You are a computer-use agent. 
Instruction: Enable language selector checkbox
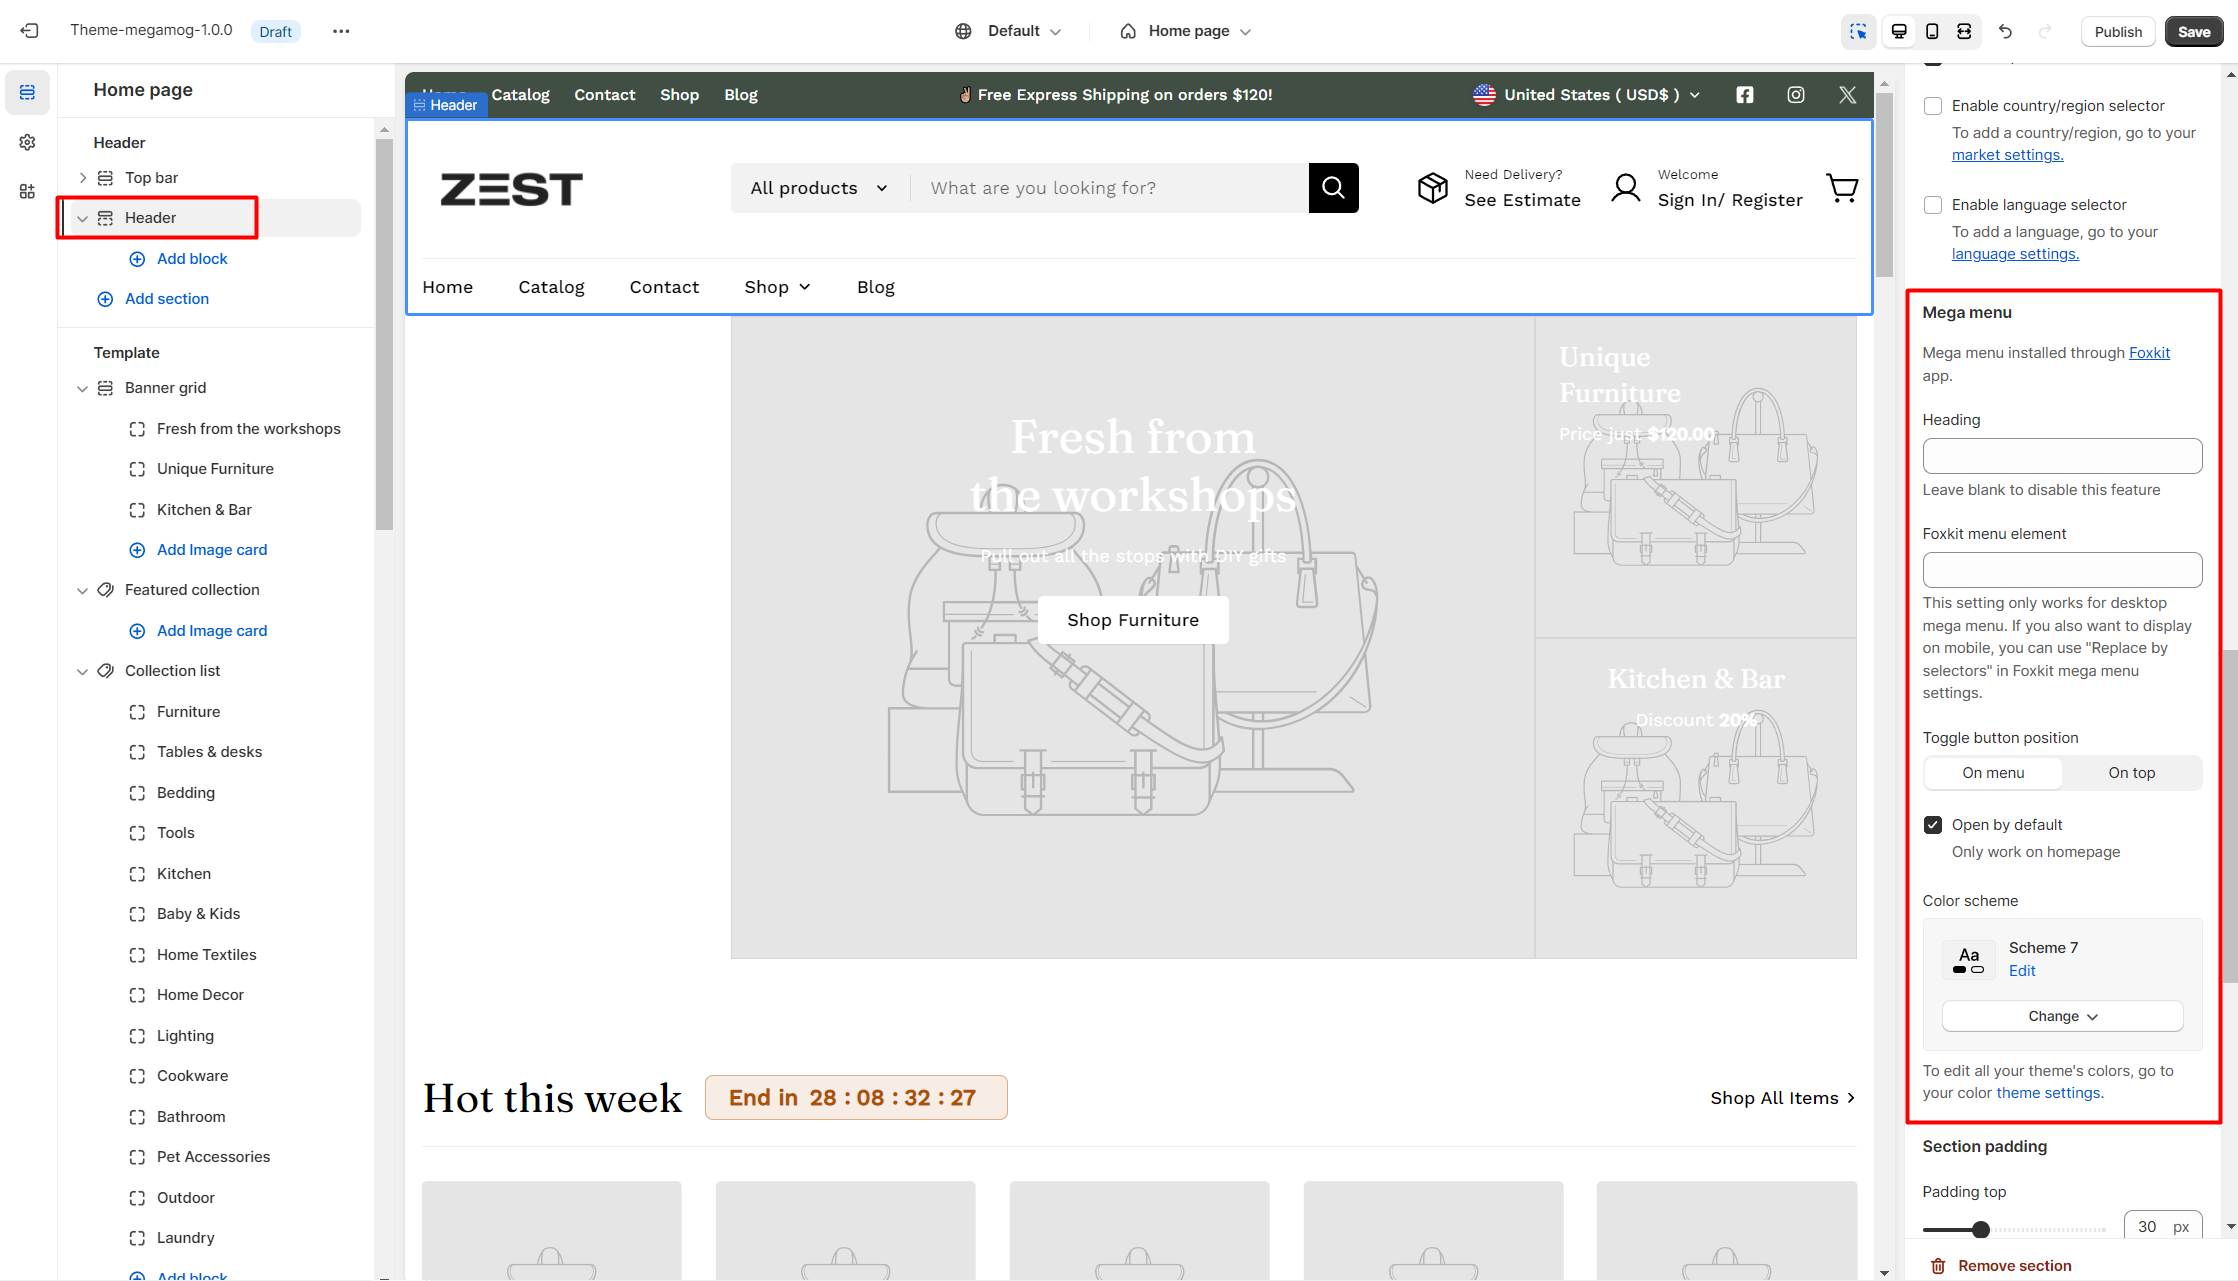tap(1933, 205)
